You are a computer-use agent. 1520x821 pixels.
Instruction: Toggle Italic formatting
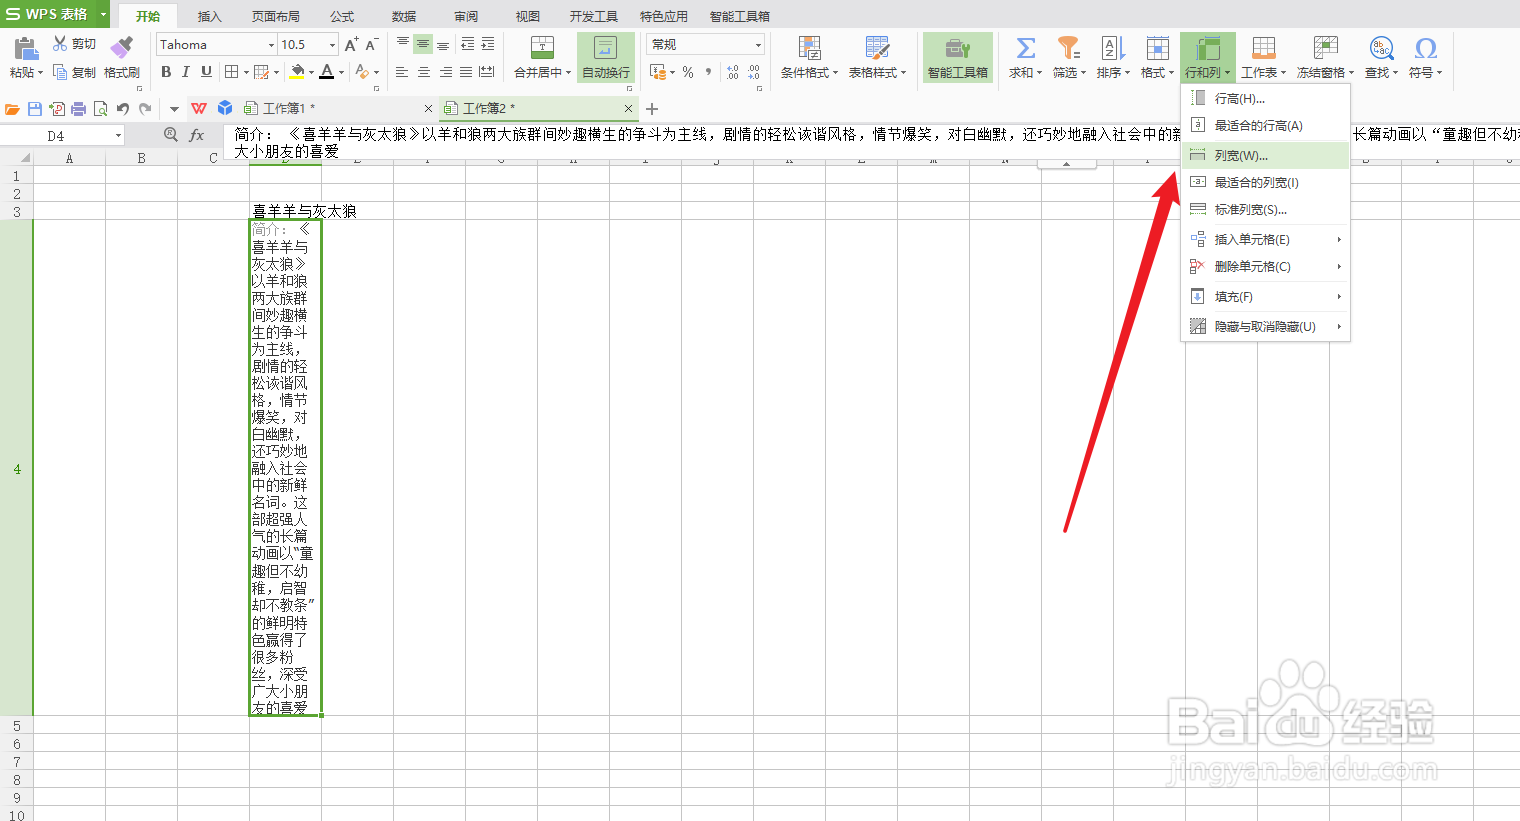pyautogui.click(x=186, y=72)
